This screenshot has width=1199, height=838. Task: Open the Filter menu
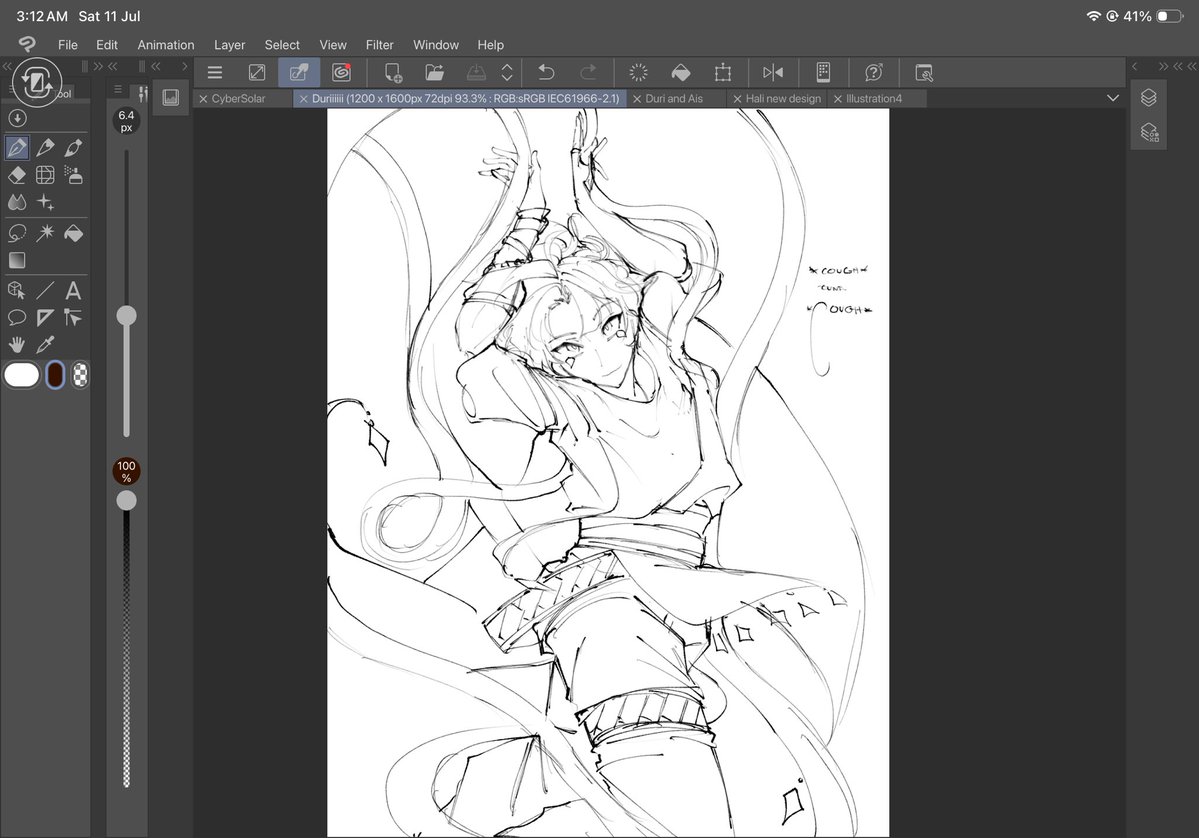379,45
